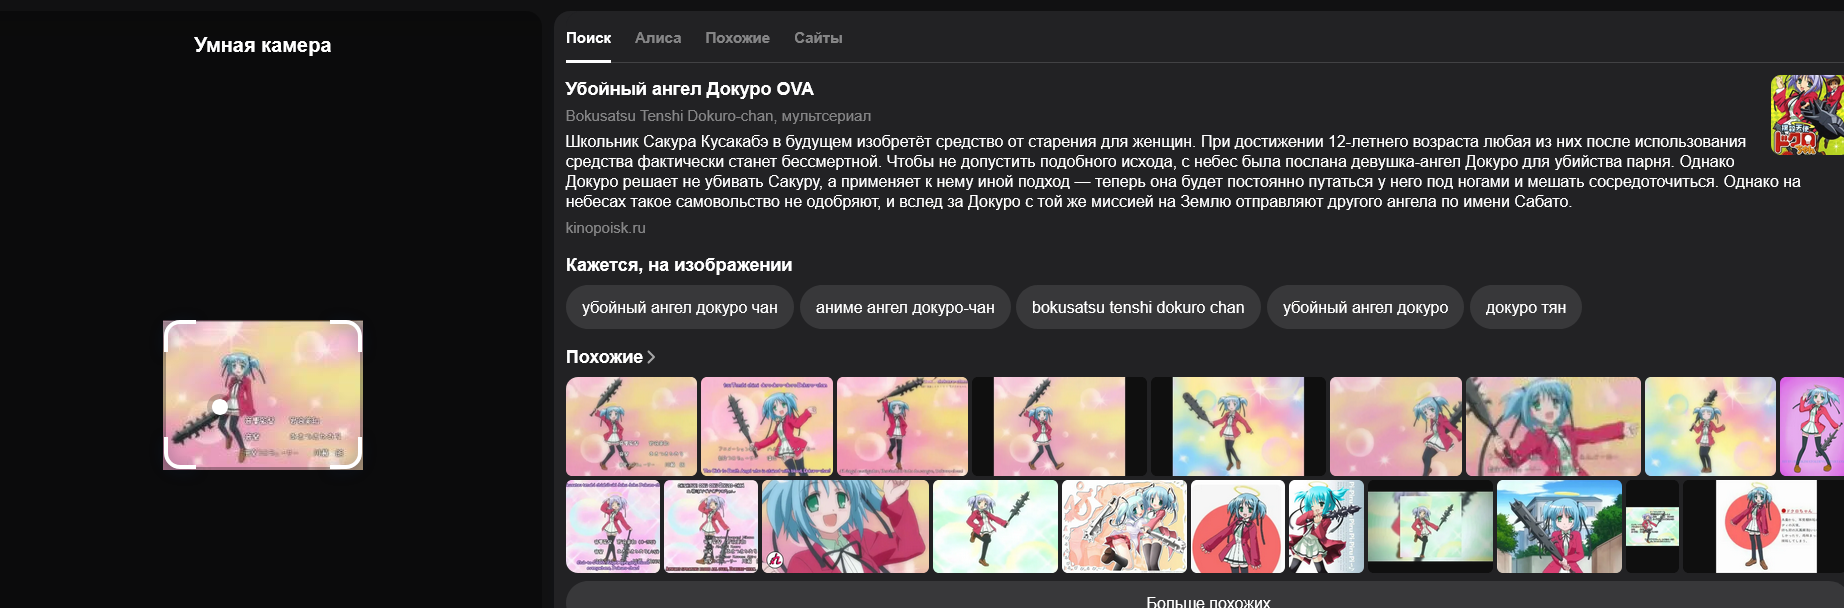The width and height of the screenshot is (1844, 608).
Task: Open the blurry close-up thumbnail of girl swinging club
Action: pos(1553,426)
